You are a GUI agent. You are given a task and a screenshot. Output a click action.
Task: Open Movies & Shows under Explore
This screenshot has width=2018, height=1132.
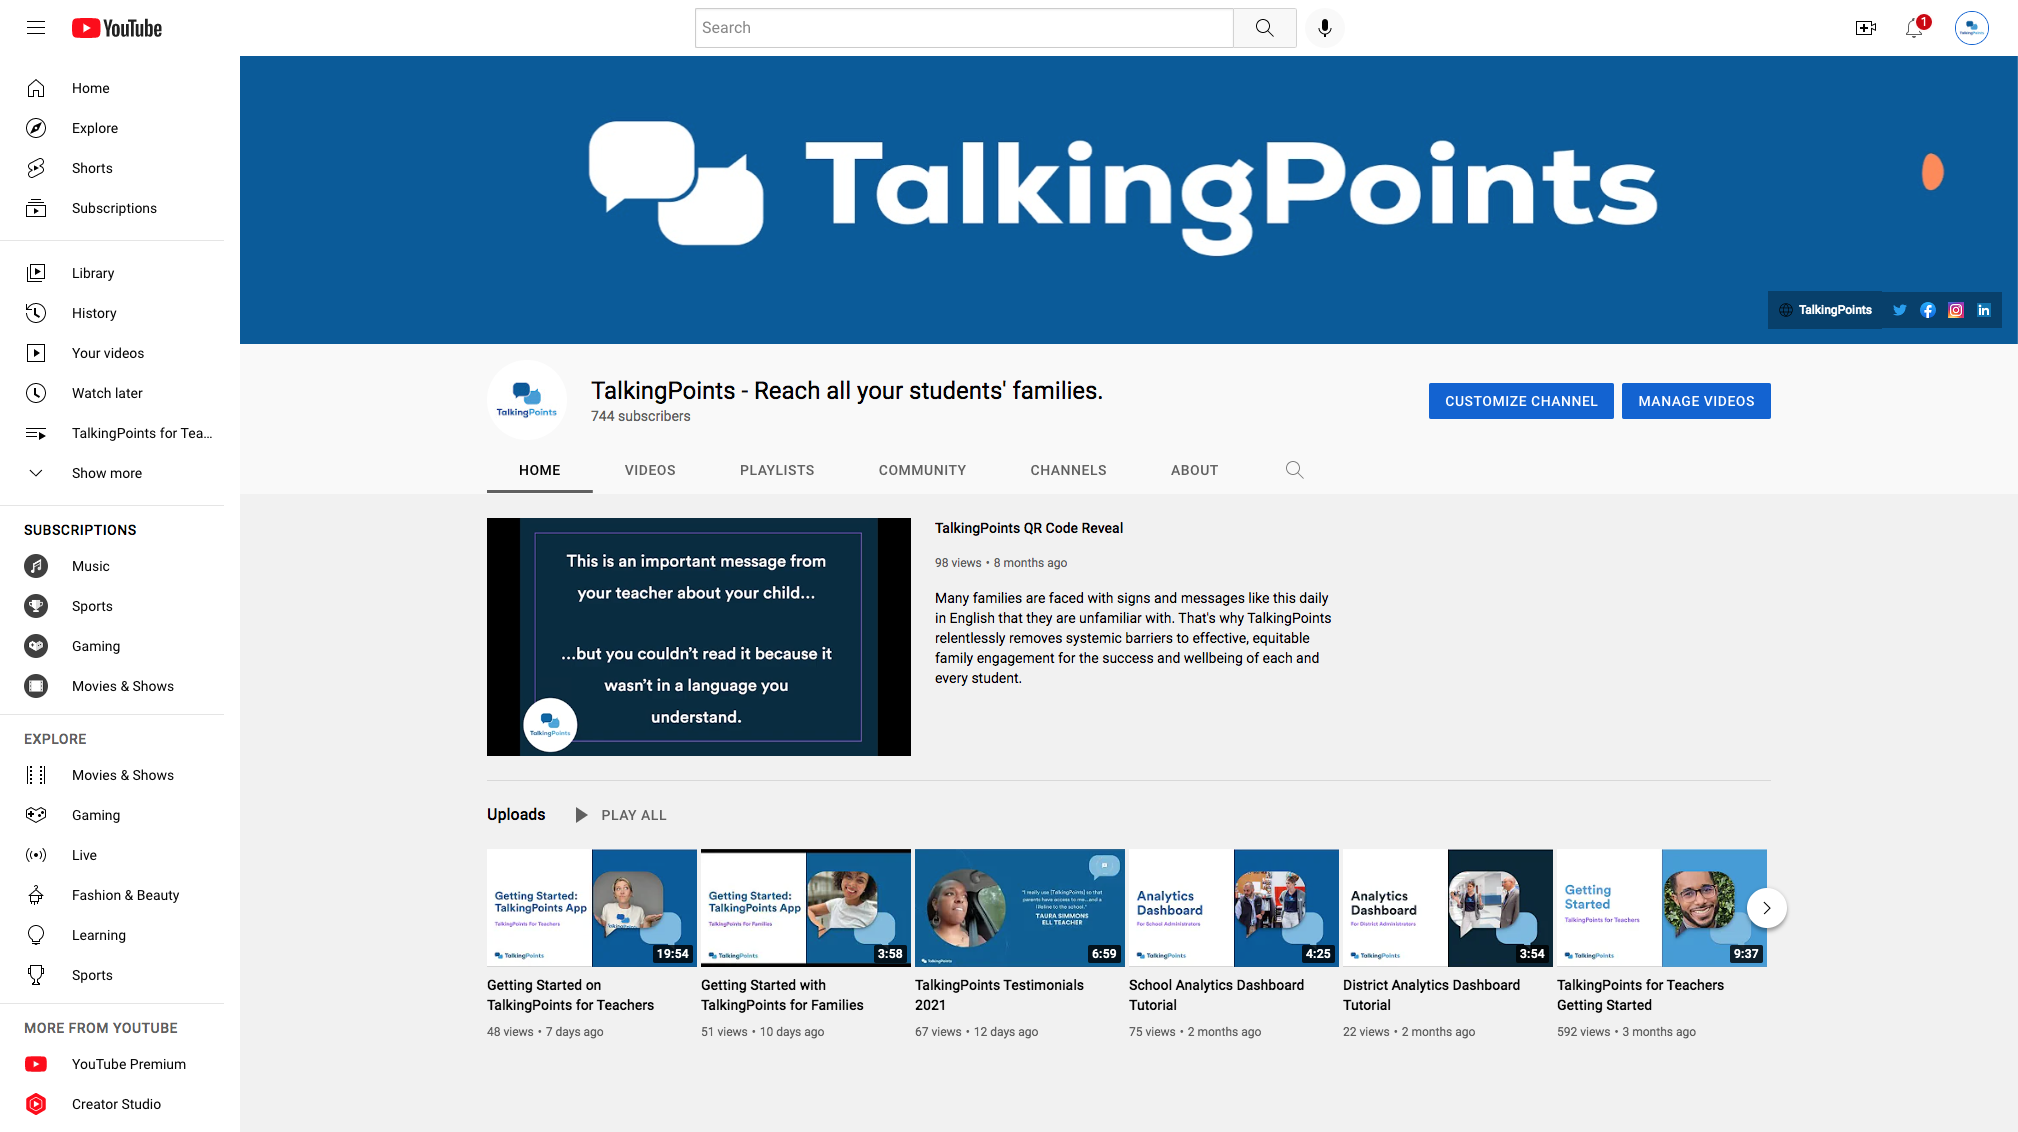(x=112, y=775)
